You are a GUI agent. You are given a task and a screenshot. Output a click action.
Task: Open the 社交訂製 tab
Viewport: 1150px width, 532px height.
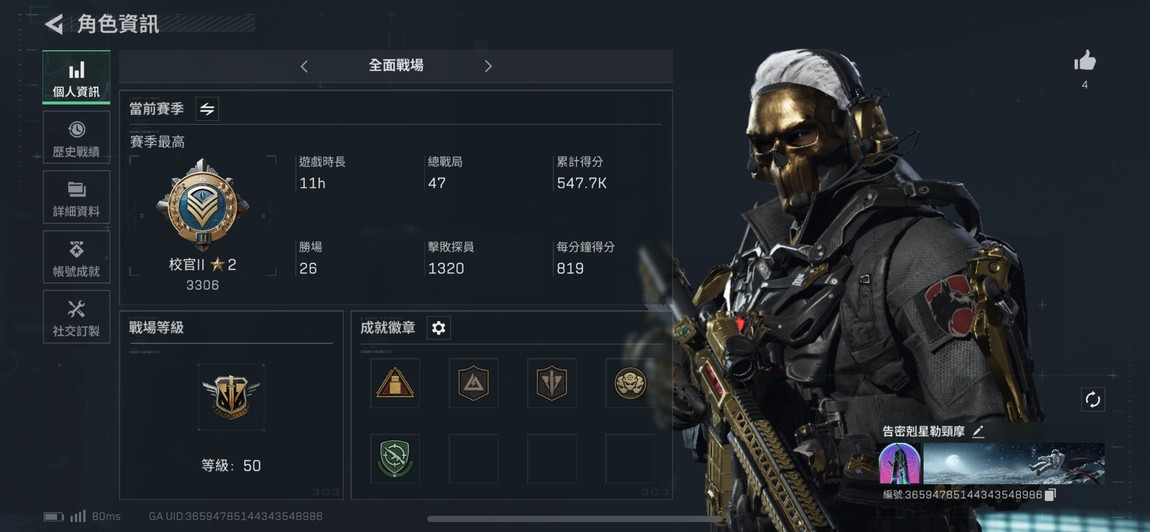76,316
